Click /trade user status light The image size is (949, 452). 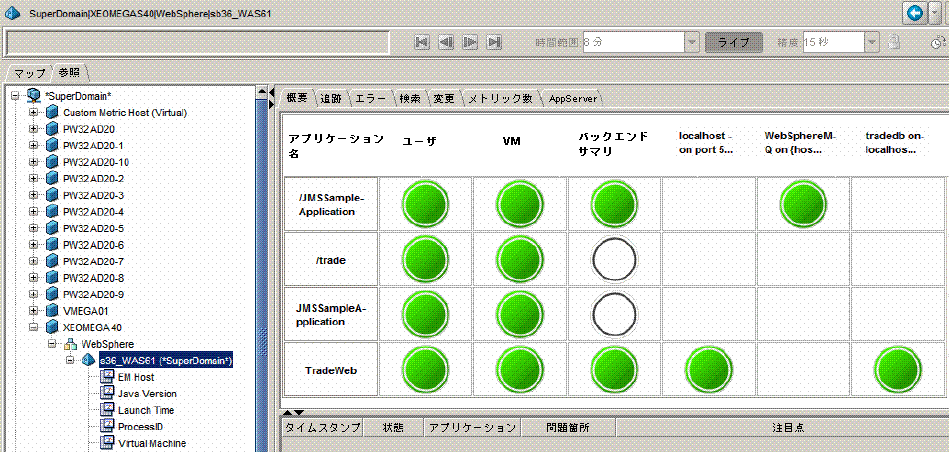425,260
